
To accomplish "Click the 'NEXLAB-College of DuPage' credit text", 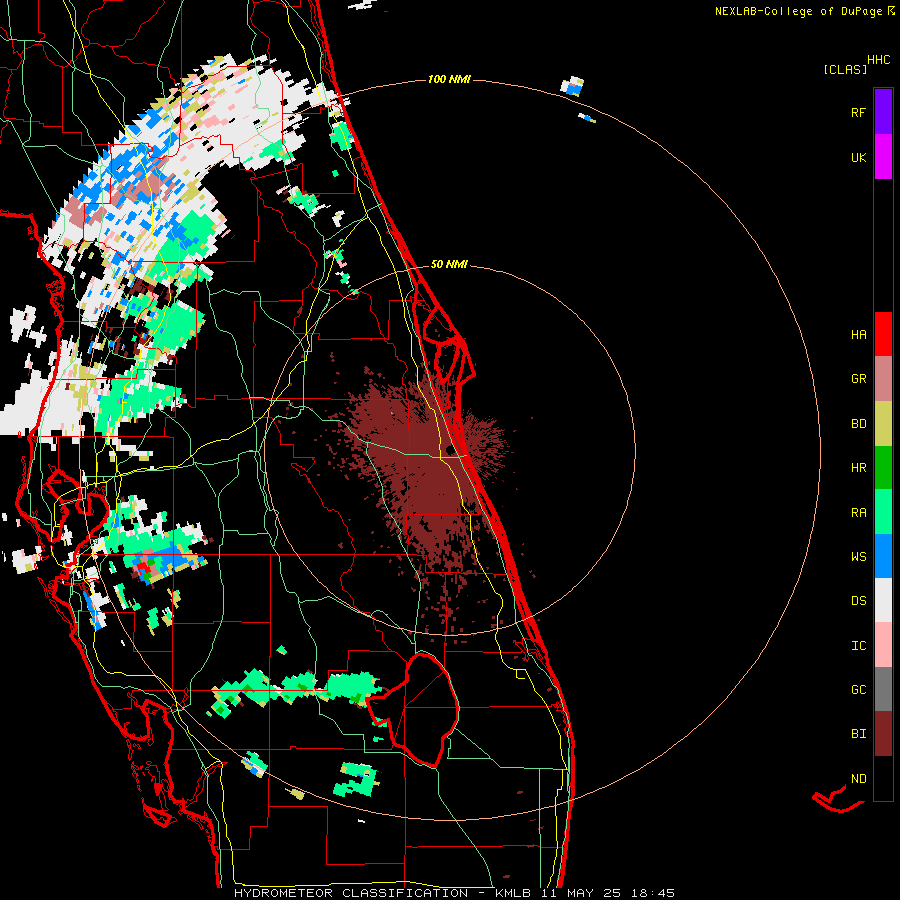I will pyautogui.click(x=798, y=11).
